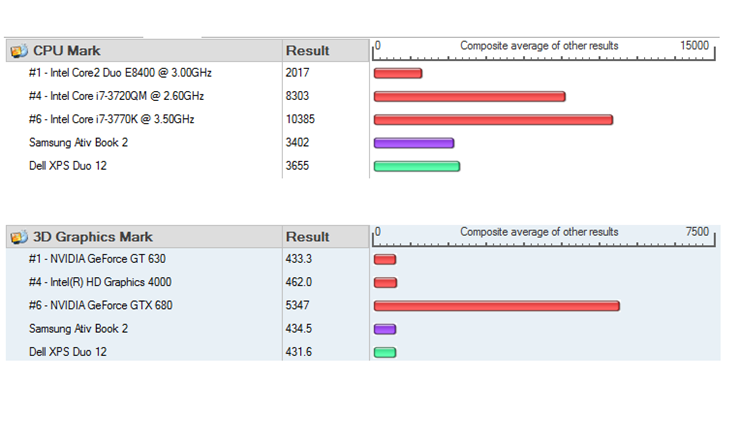Click the red bar for GeForce GT 630

(x=385, y=260)
